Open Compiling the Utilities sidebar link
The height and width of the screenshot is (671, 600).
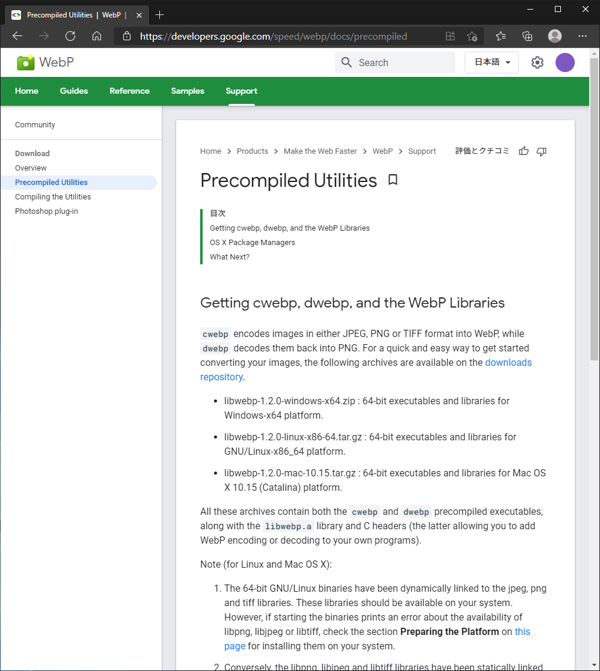pyautogui.click(x=53, y=197)
